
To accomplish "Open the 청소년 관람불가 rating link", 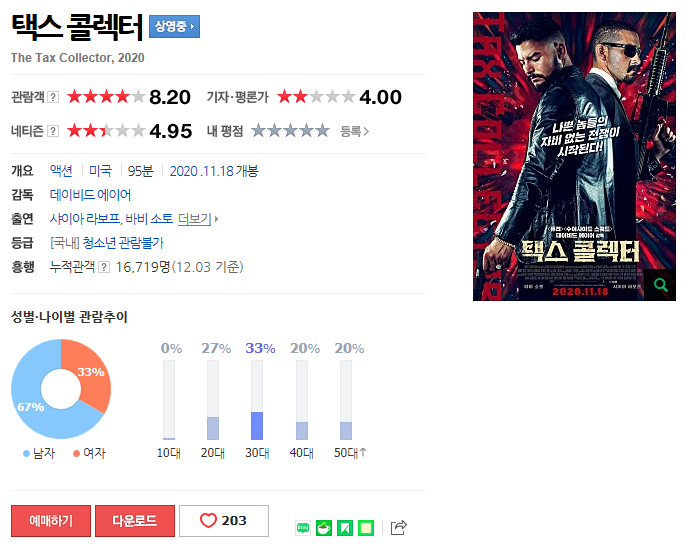I will click(123, 243).
